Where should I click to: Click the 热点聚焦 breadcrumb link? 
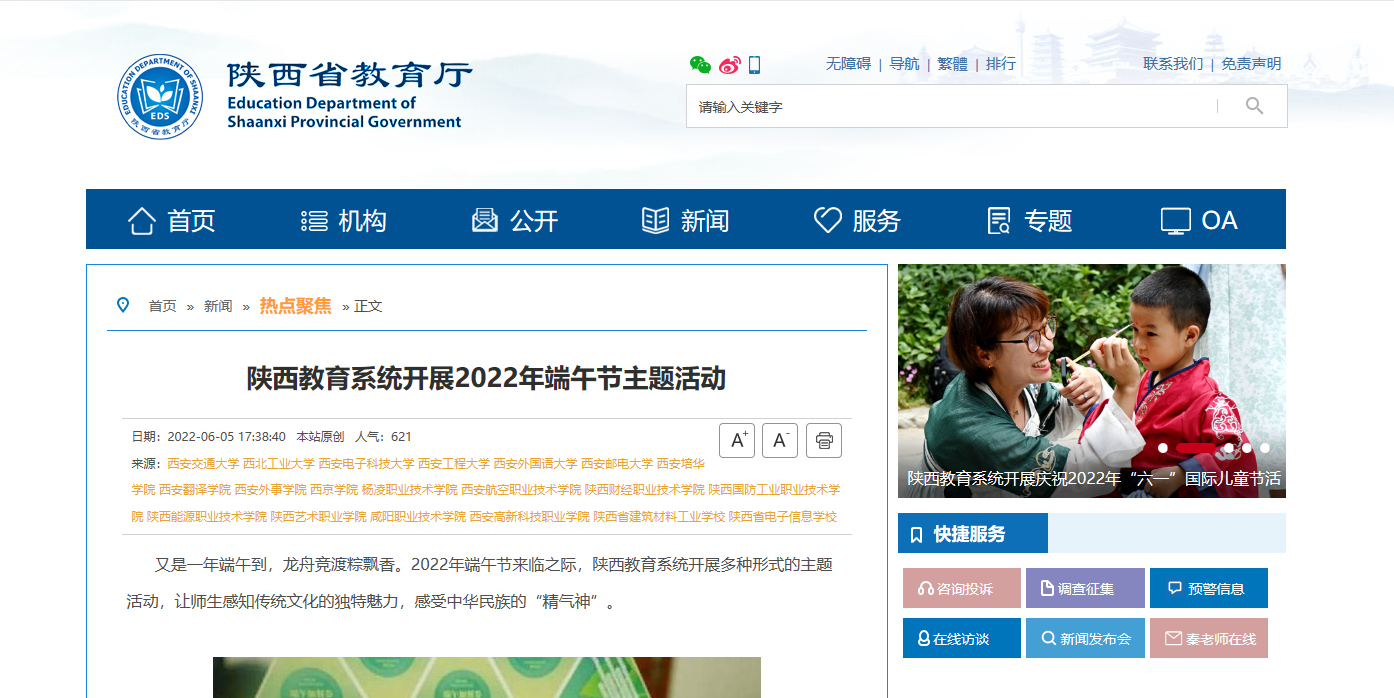(x=295, y=306)
